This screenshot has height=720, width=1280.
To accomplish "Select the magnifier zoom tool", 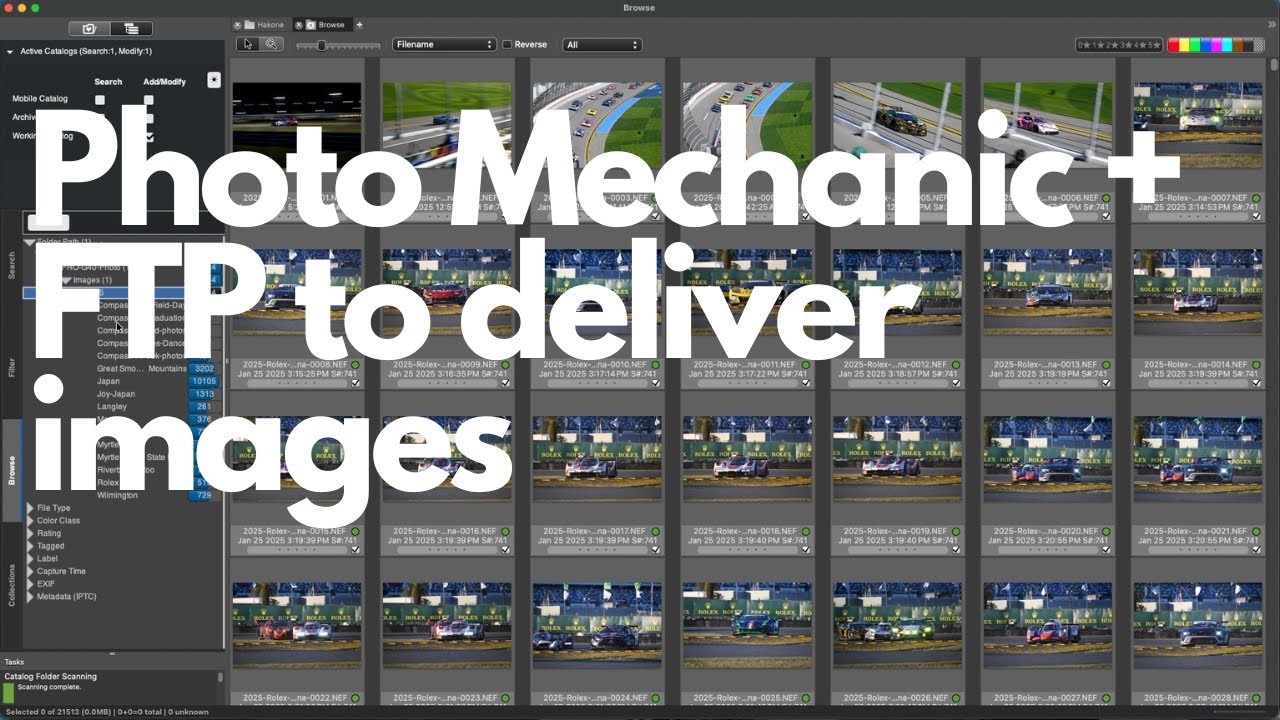I will 271,44.
